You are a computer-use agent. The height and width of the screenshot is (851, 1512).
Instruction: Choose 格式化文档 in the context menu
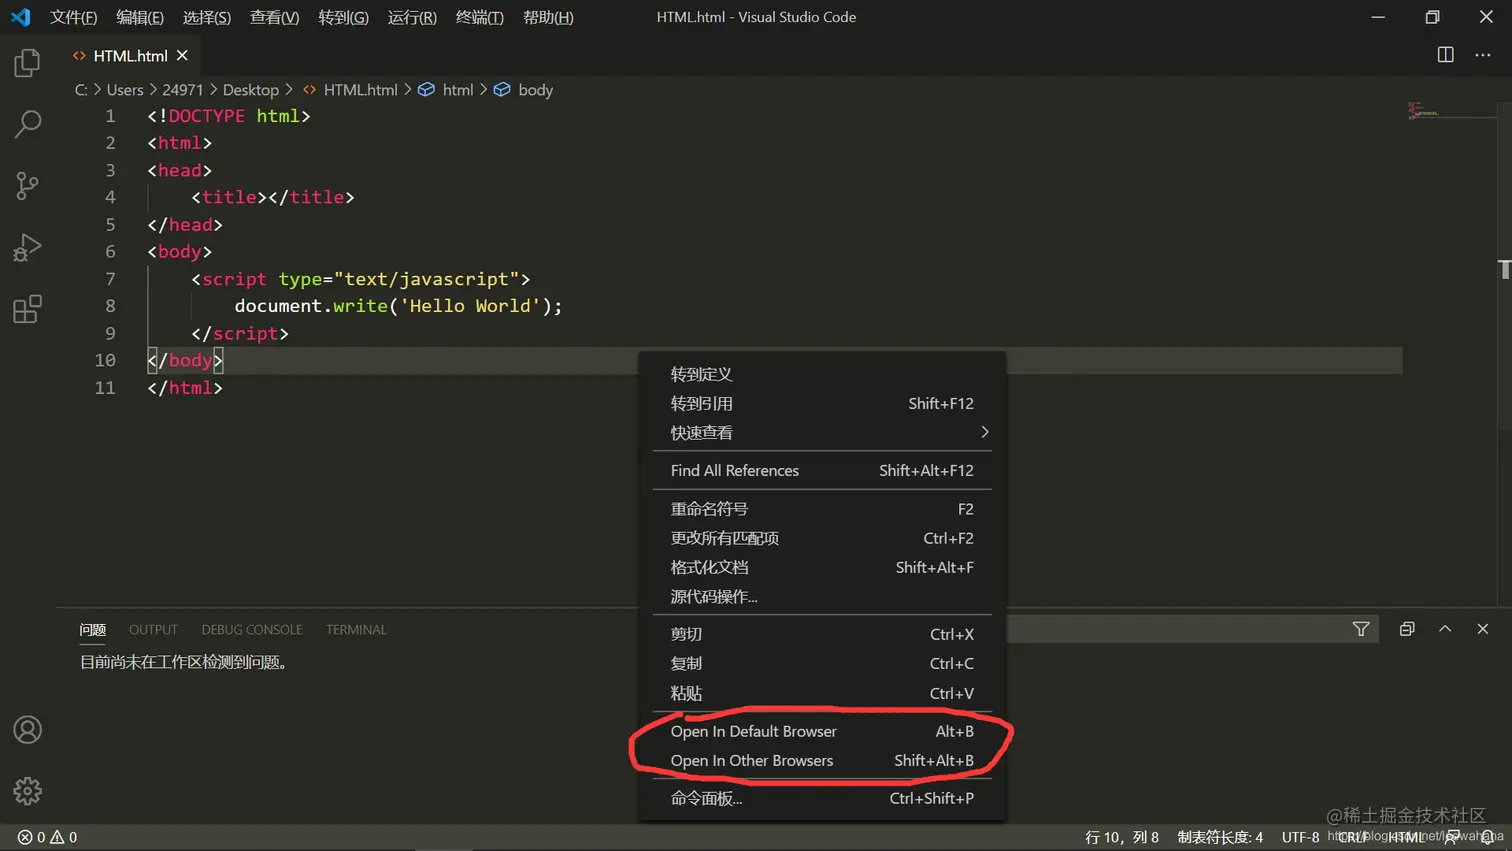pos(822,567)
